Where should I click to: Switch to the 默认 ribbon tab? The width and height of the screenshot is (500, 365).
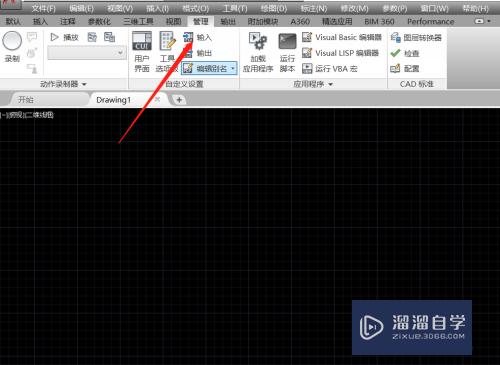[13, 22]
